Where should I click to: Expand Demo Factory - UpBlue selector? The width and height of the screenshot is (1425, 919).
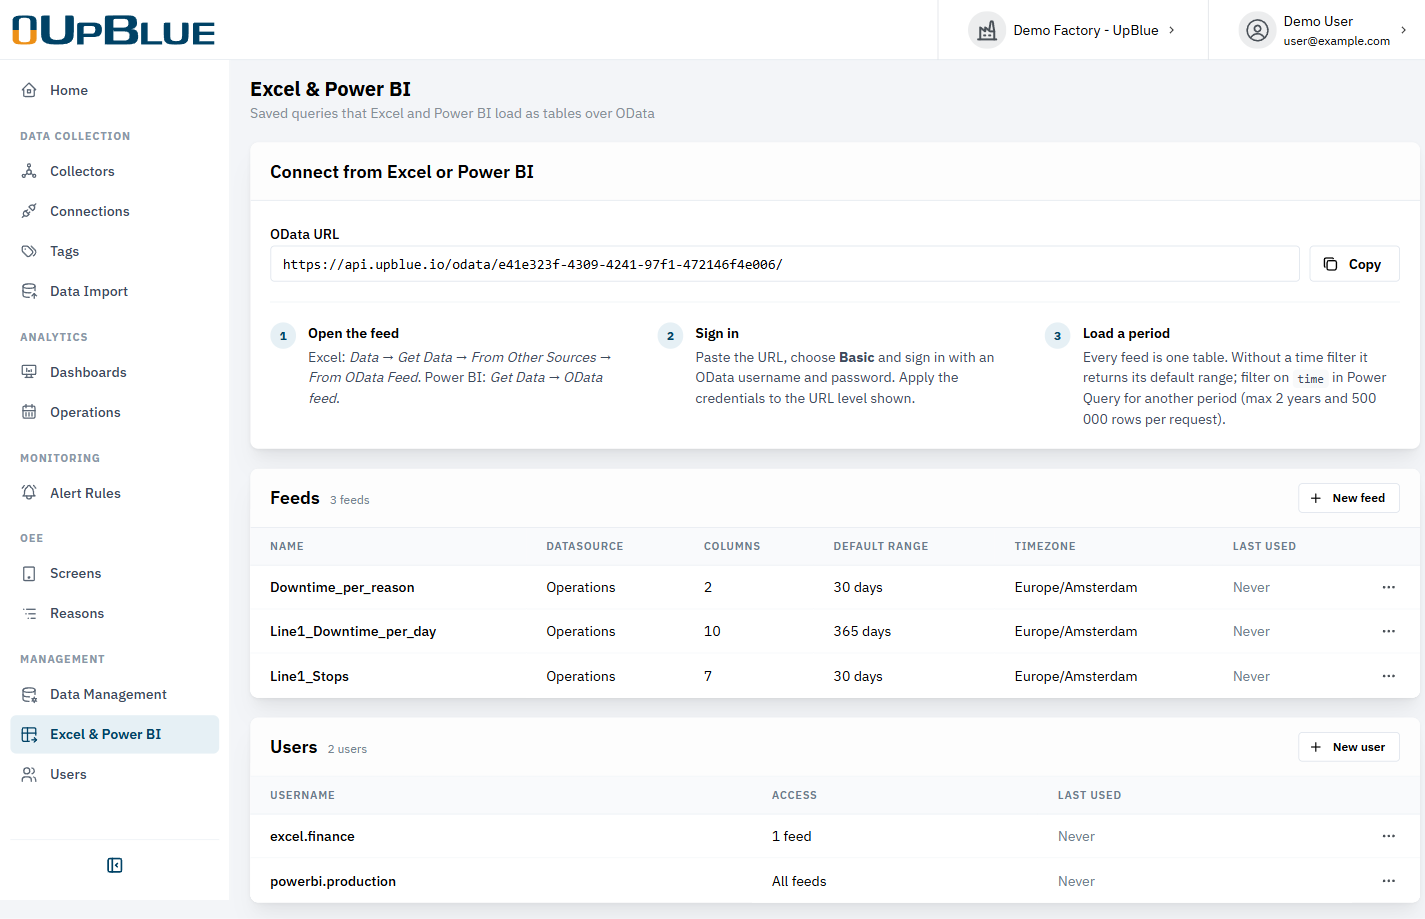1073,30
